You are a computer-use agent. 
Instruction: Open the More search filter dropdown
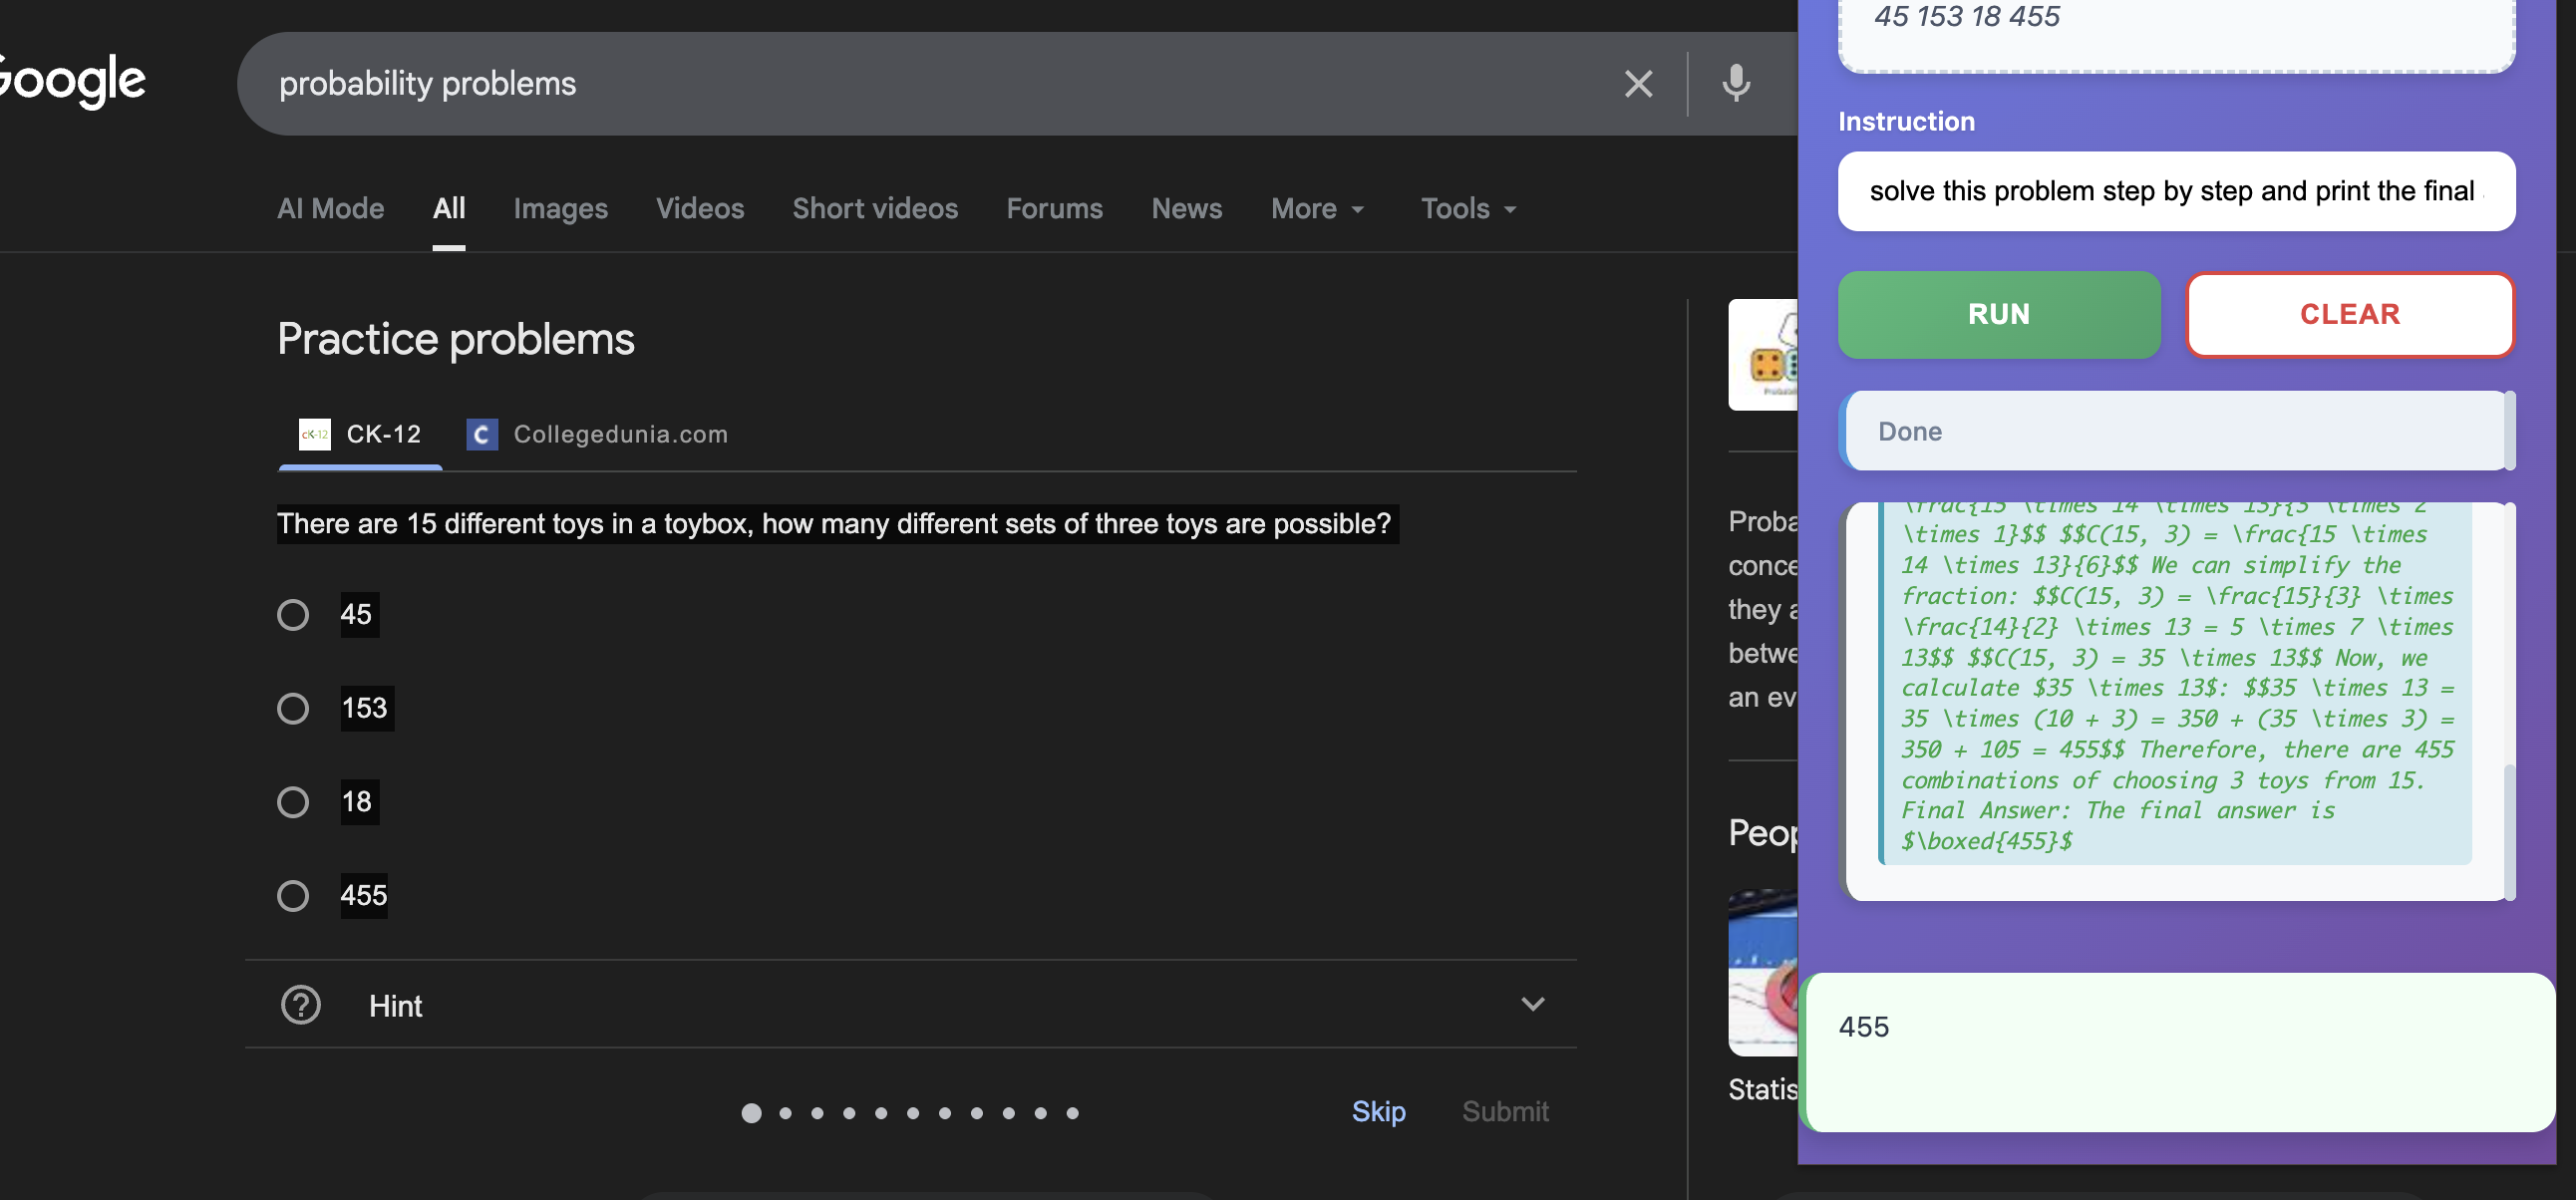1316,208
